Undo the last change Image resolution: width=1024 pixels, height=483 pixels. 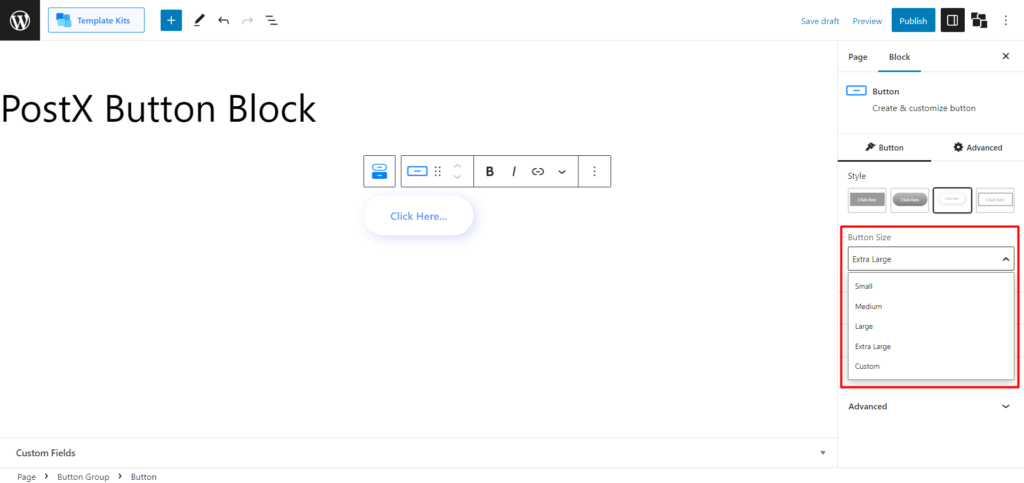point(223,21)
